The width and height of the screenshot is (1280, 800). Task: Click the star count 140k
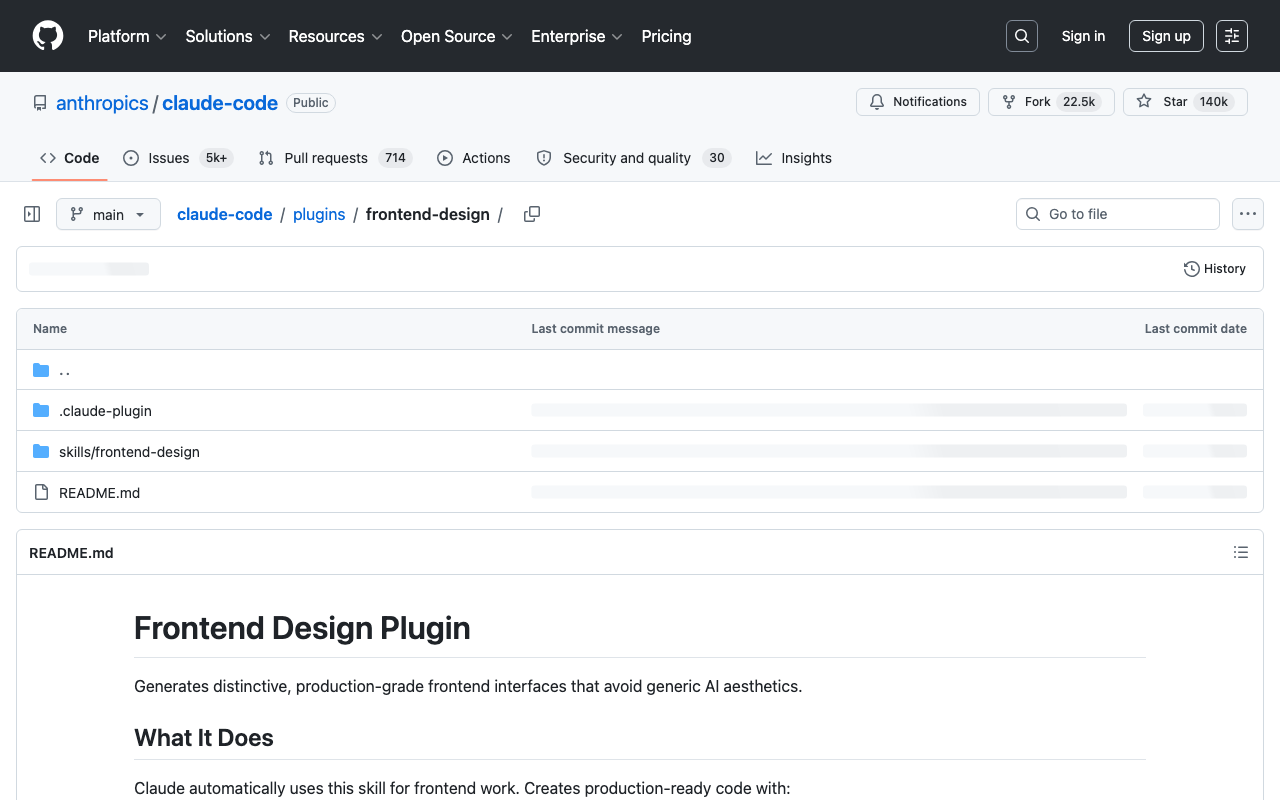coord(1214,102)
